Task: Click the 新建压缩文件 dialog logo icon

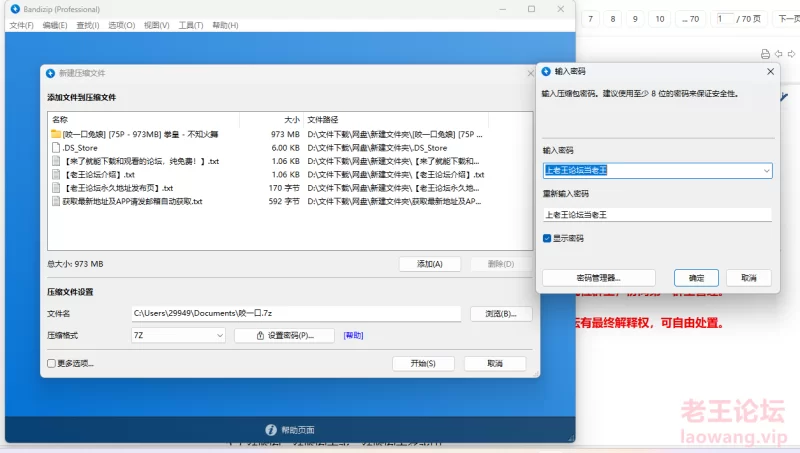Action: (50, 73)
